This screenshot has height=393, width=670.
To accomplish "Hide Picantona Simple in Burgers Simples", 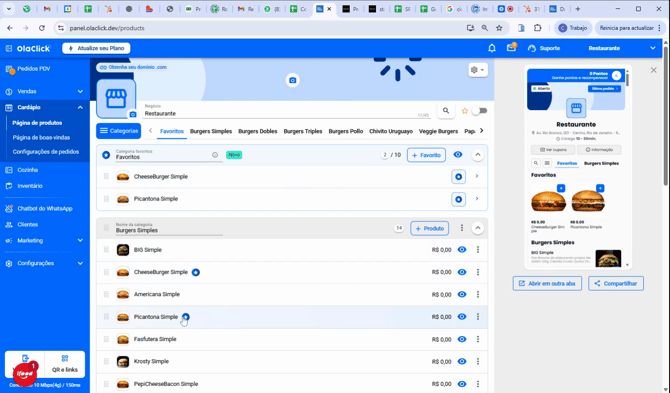I will click(462, 317).
